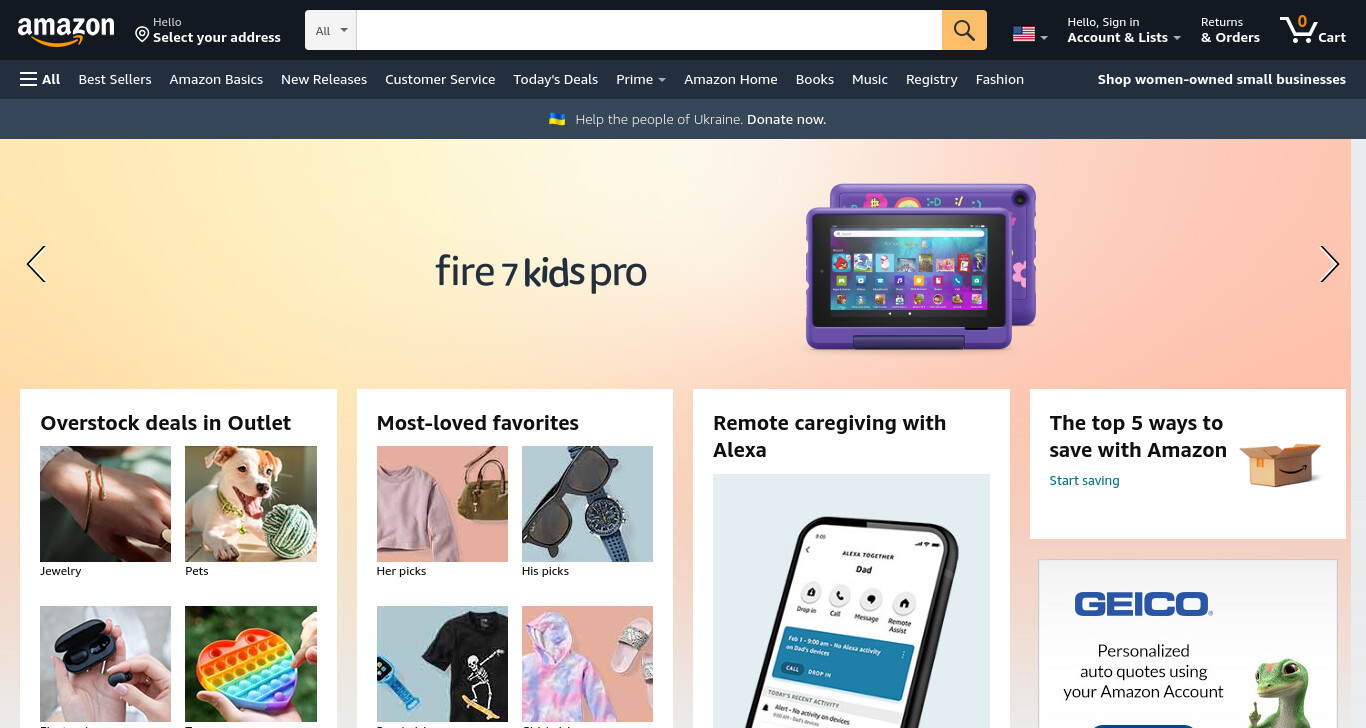Select Today's Deals in navigation
The height and width of the screenshot is (728, 1366).
coord(555,79)
